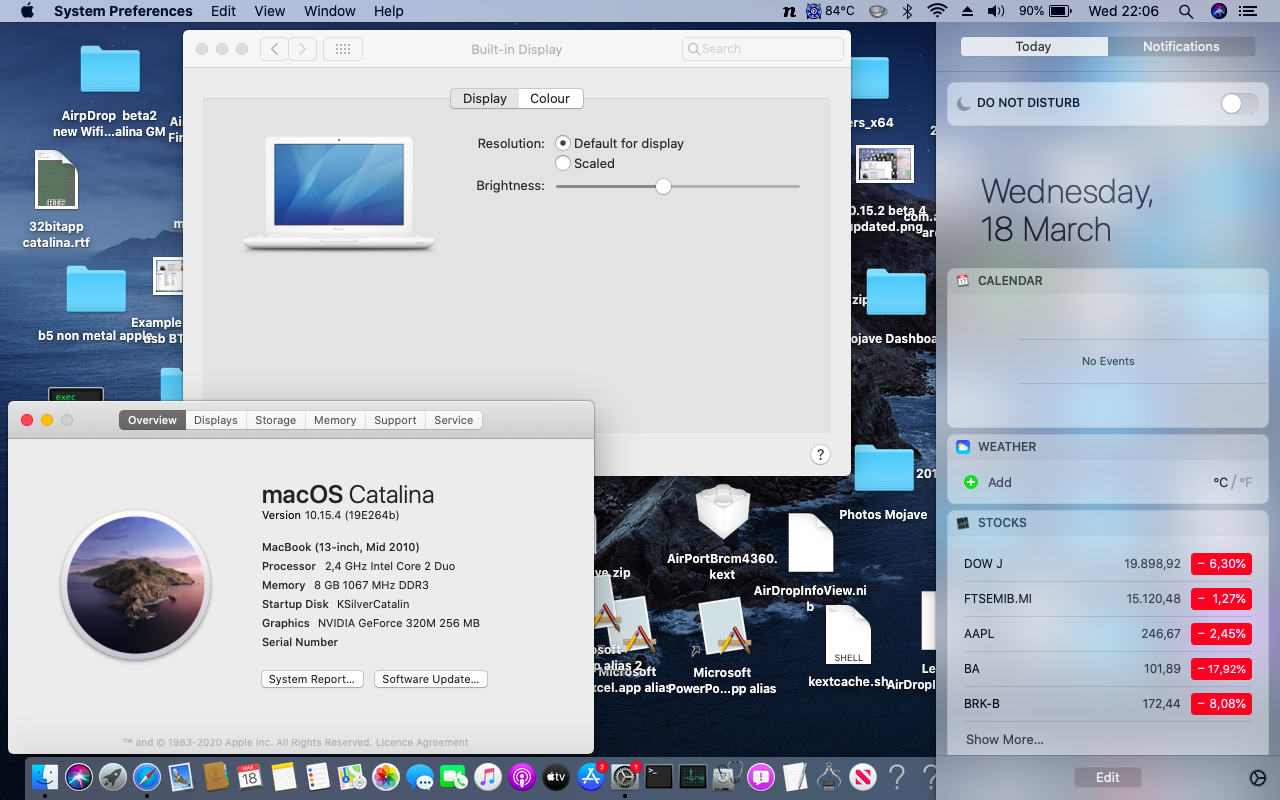The width and height of the screenshot is (1280, 800).
Task: Click the Notification Centre menu bar icon
Action: [x=1247, y=11]
